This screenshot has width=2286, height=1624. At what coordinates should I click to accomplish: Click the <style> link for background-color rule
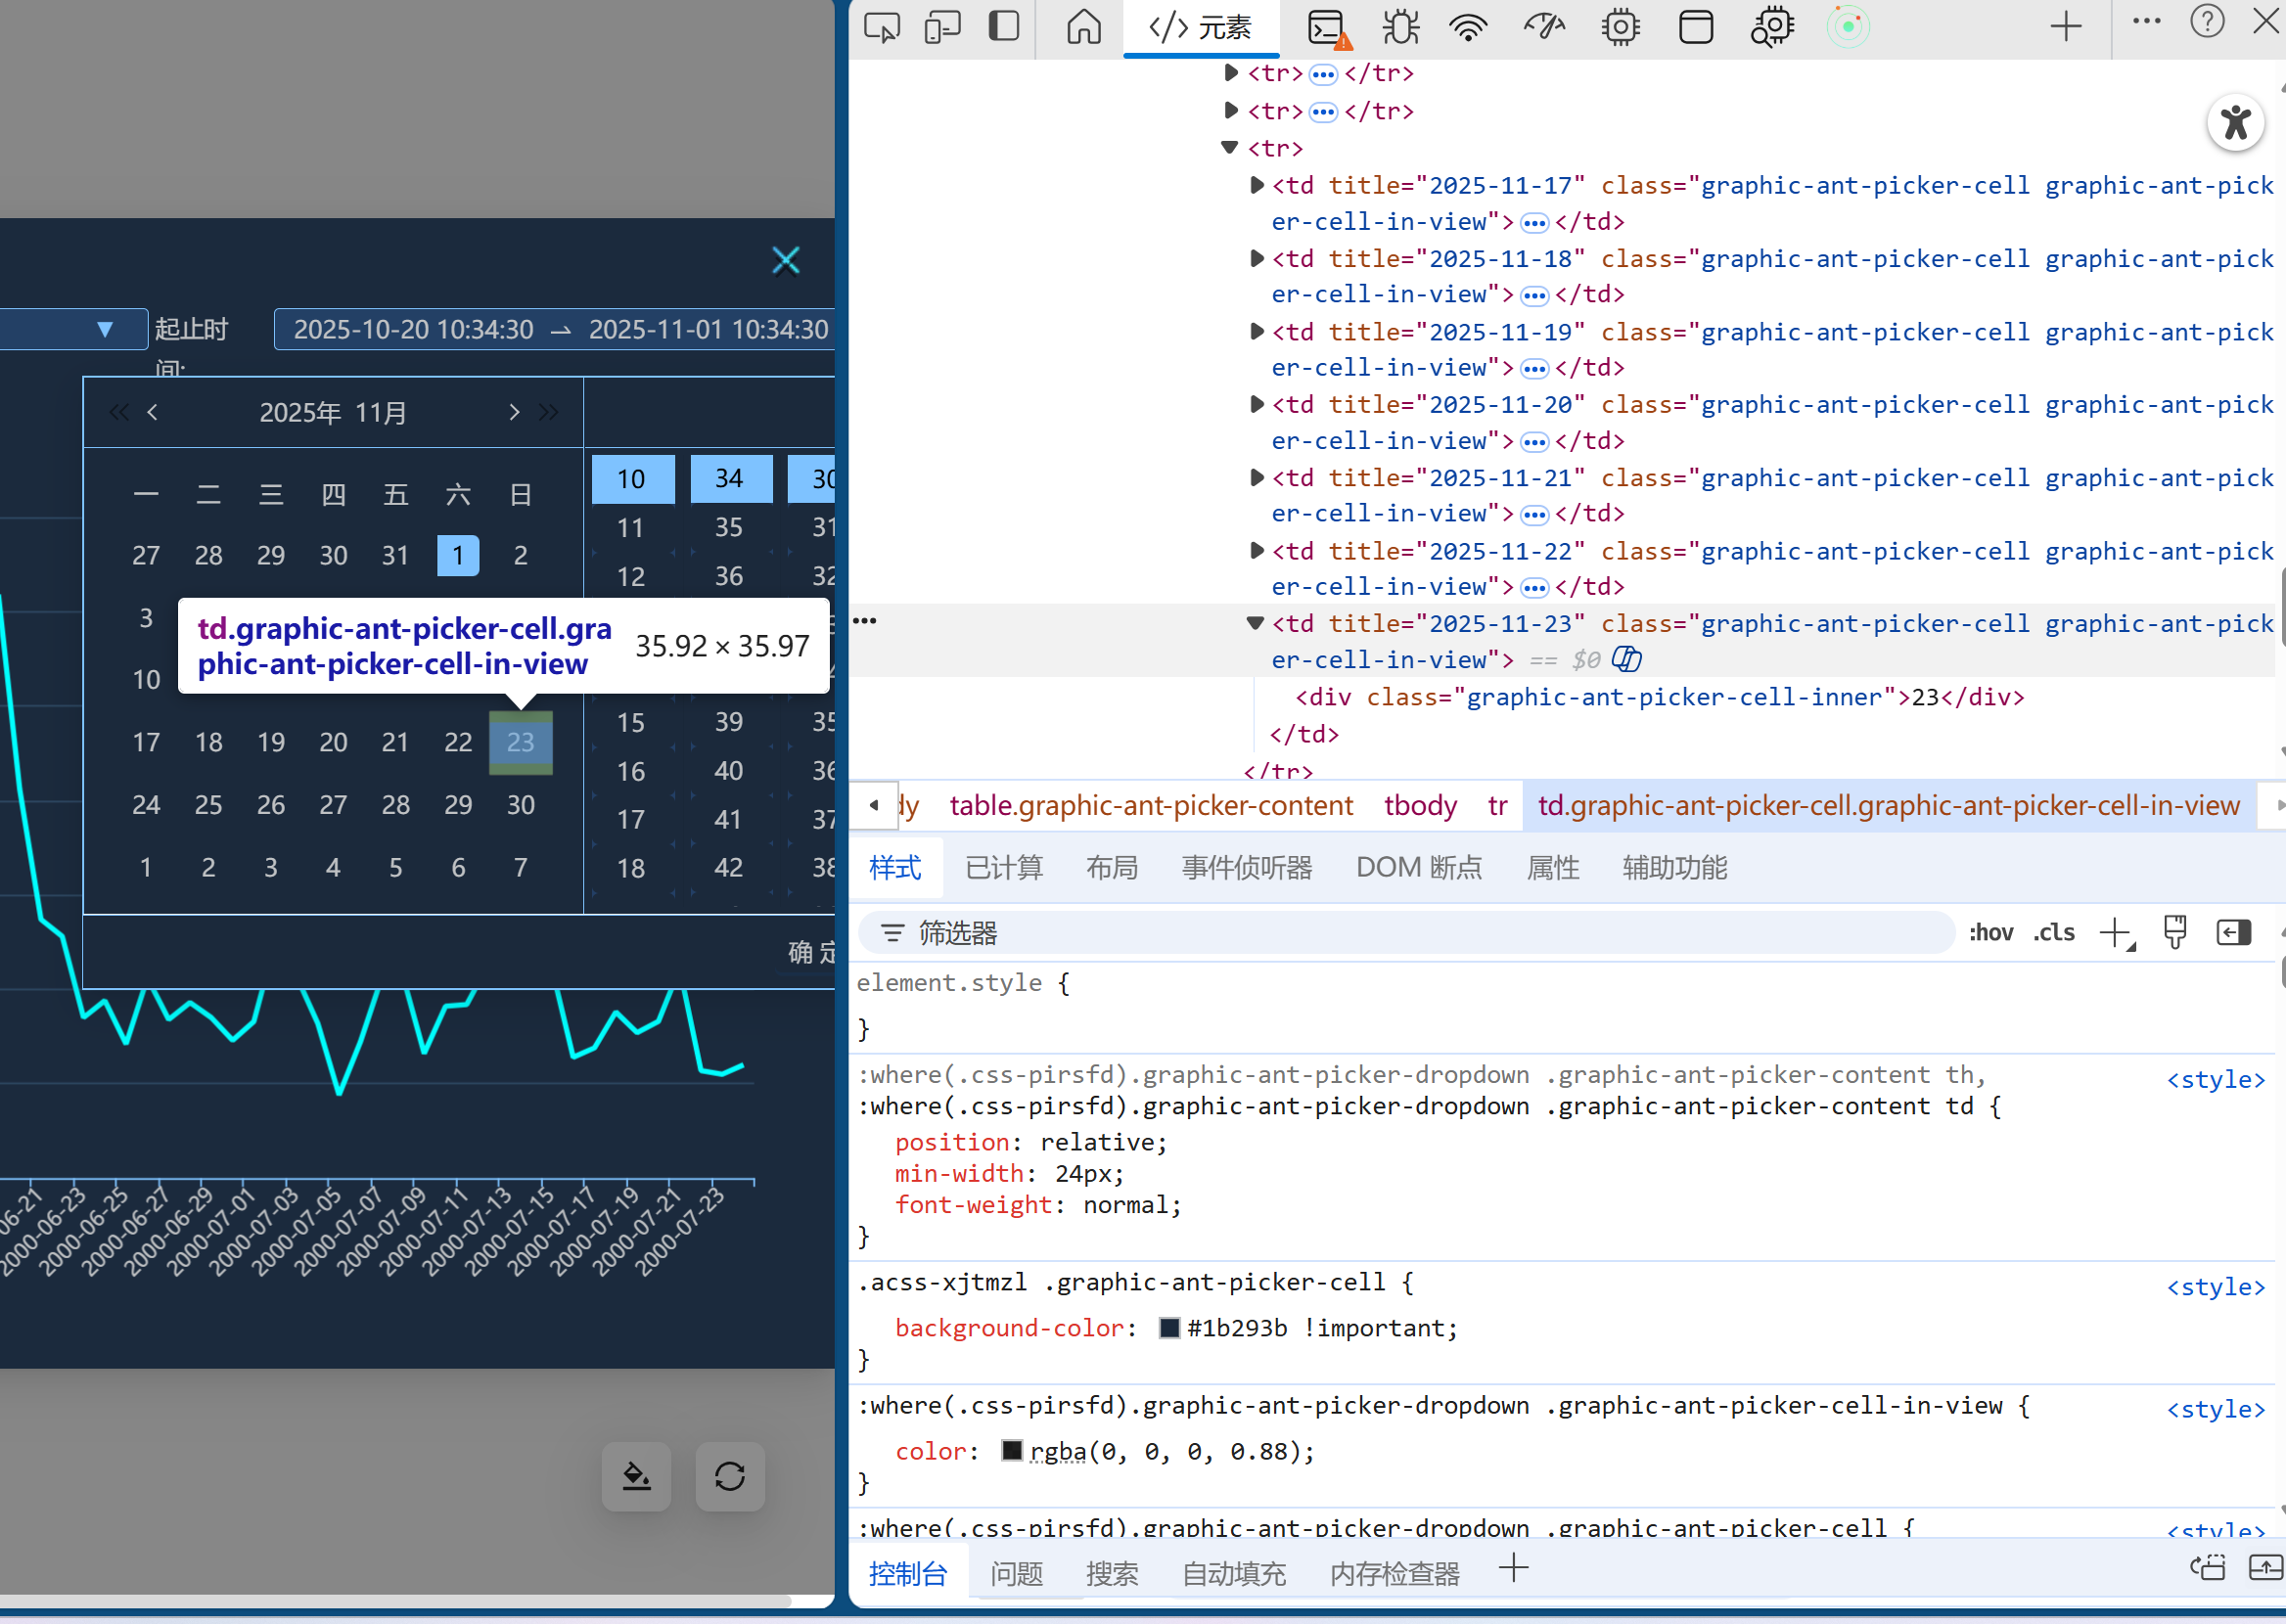(2215, 1287)
